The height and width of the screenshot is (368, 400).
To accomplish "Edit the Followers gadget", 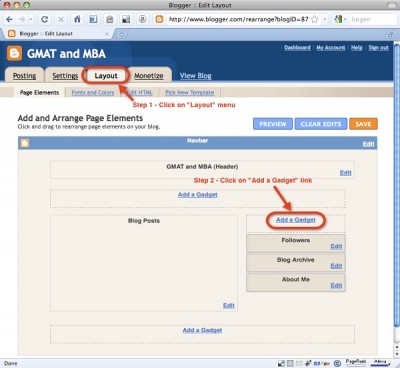I will [336, 246].
